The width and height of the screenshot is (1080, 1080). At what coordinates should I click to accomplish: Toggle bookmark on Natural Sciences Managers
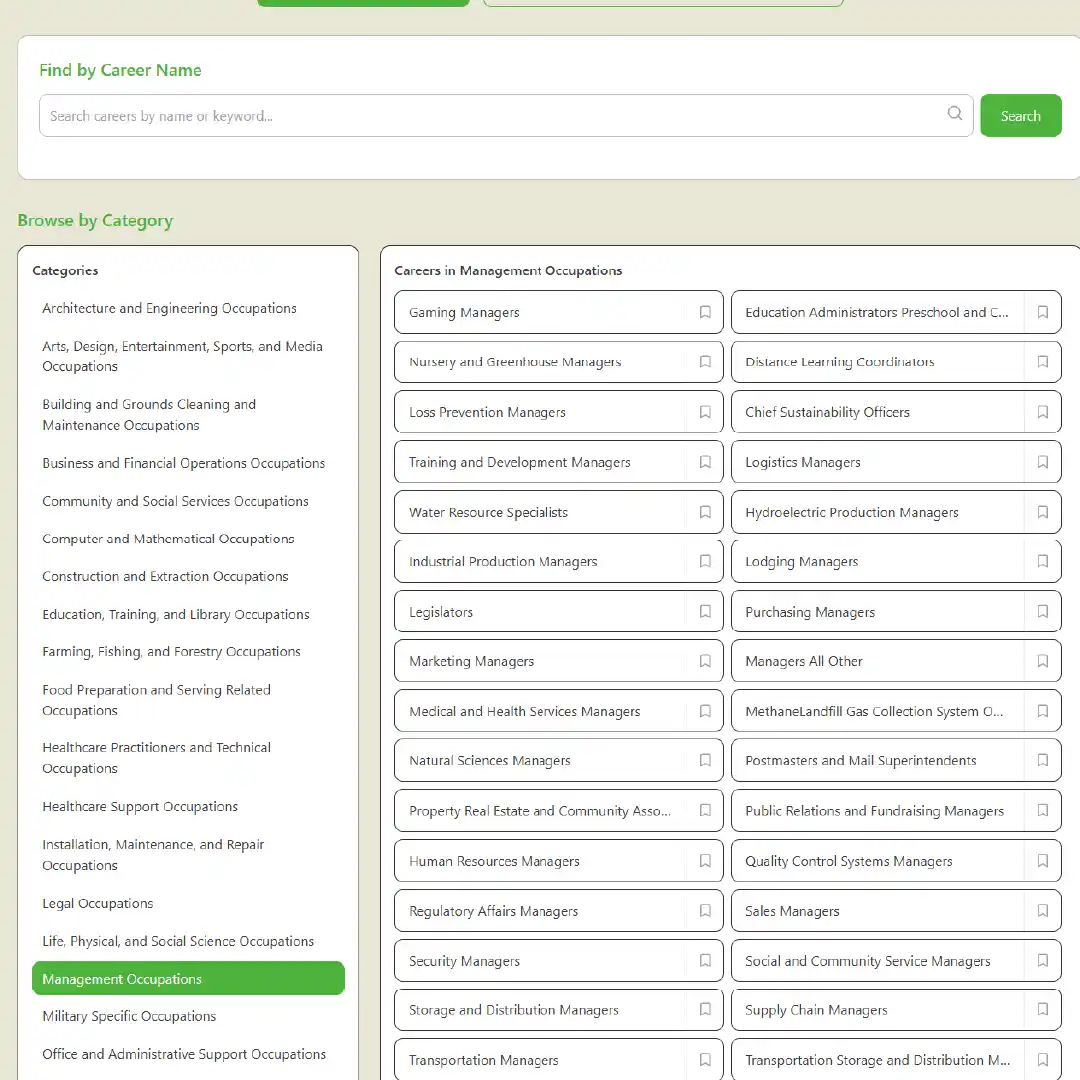click(x=705, y=761)
